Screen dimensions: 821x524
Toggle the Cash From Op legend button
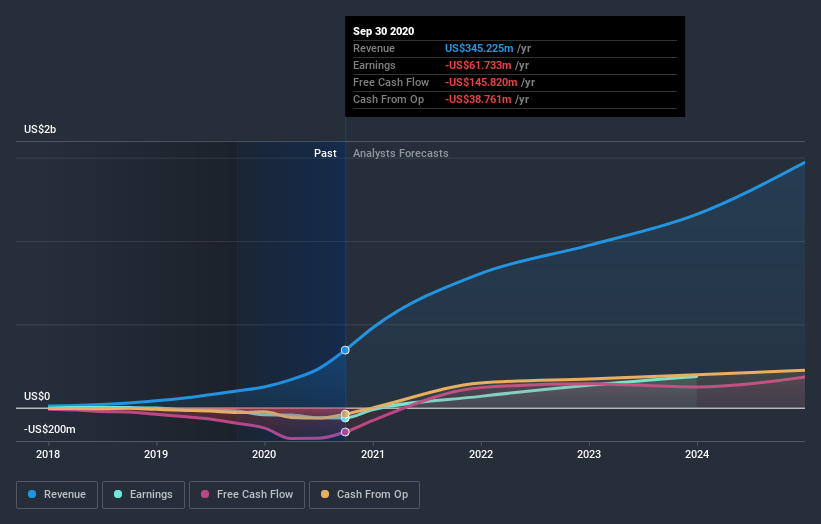point(364,495)
